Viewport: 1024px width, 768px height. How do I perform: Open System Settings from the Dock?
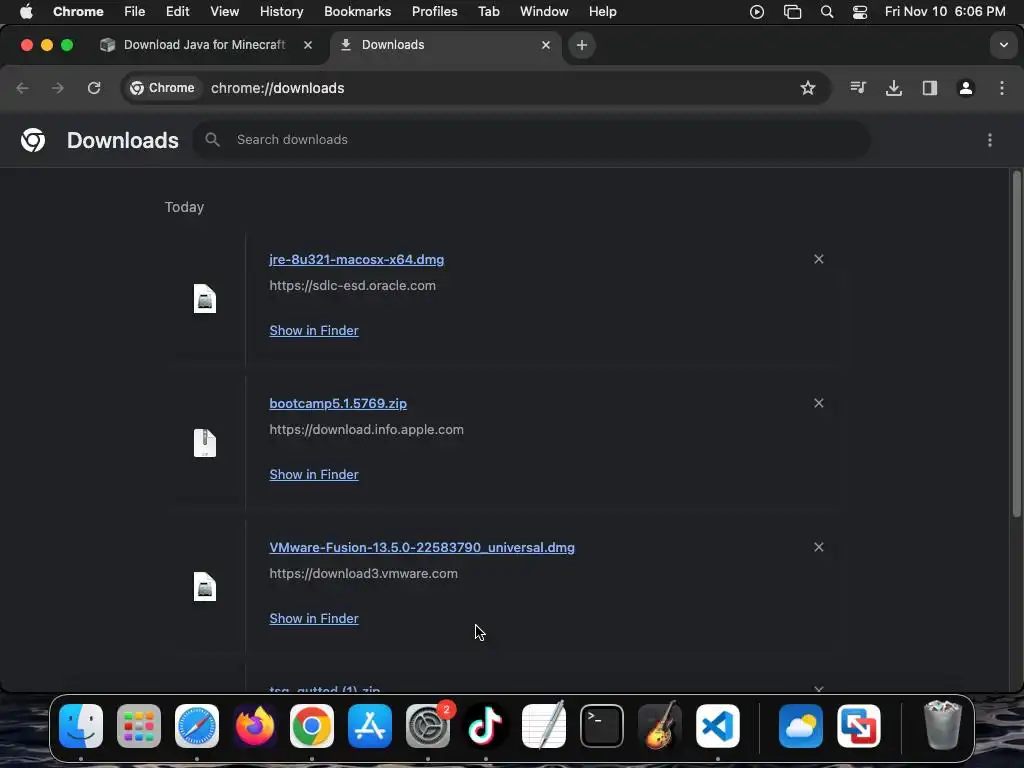pyautogui.click(x=428, y=726)
